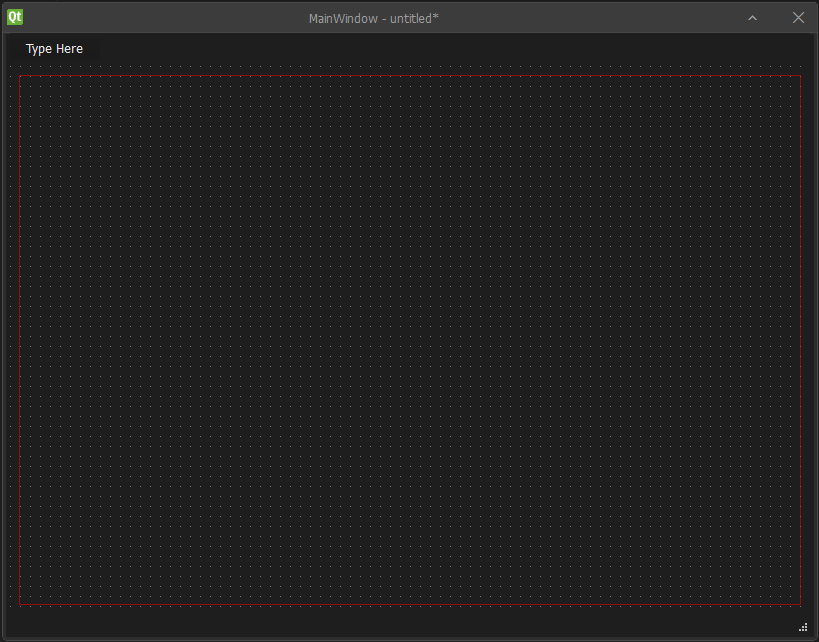819x642 pixels.
Task: Close the MainWindow - untitled* form
Action: point(798,18)
